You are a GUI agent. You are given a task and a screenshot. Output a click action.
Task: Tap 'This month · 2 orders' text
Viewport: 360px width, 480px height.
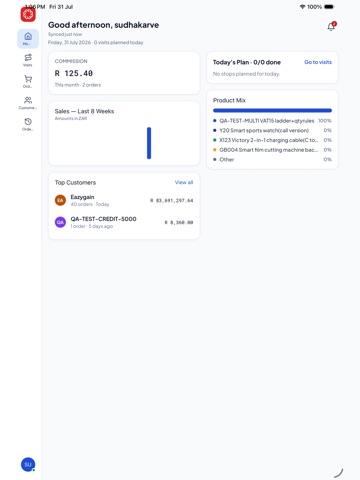click(78, 85)
